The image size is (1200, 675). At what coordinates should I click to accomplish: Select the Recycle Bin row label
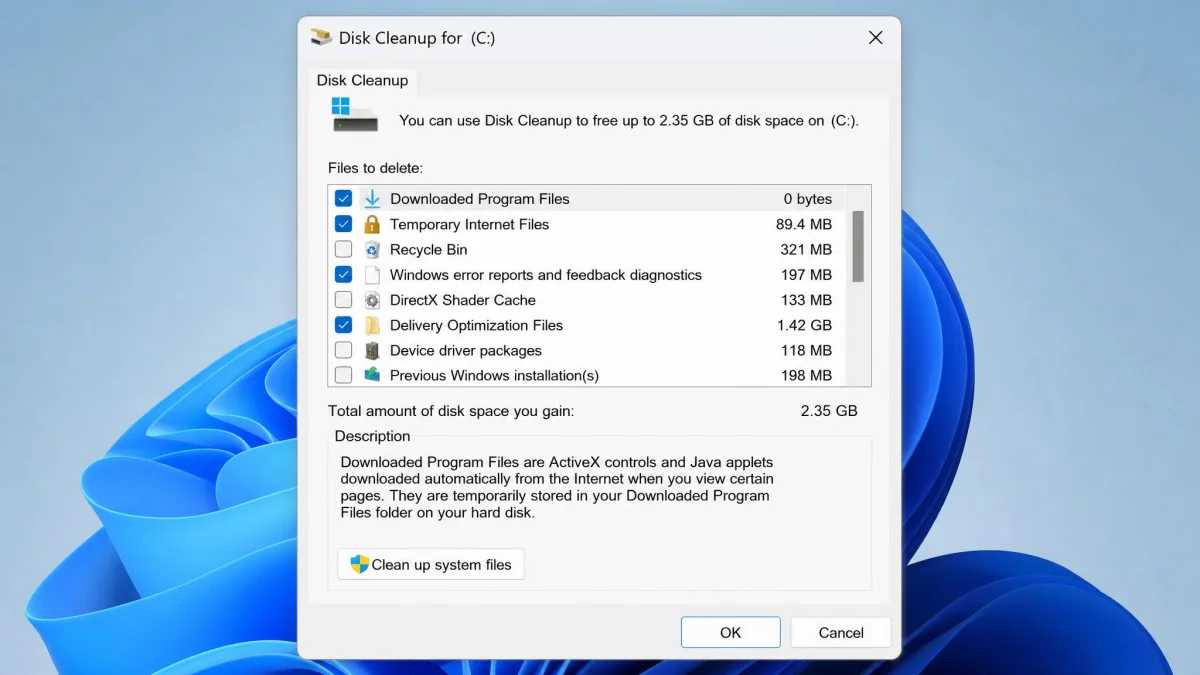coord(428,249)
